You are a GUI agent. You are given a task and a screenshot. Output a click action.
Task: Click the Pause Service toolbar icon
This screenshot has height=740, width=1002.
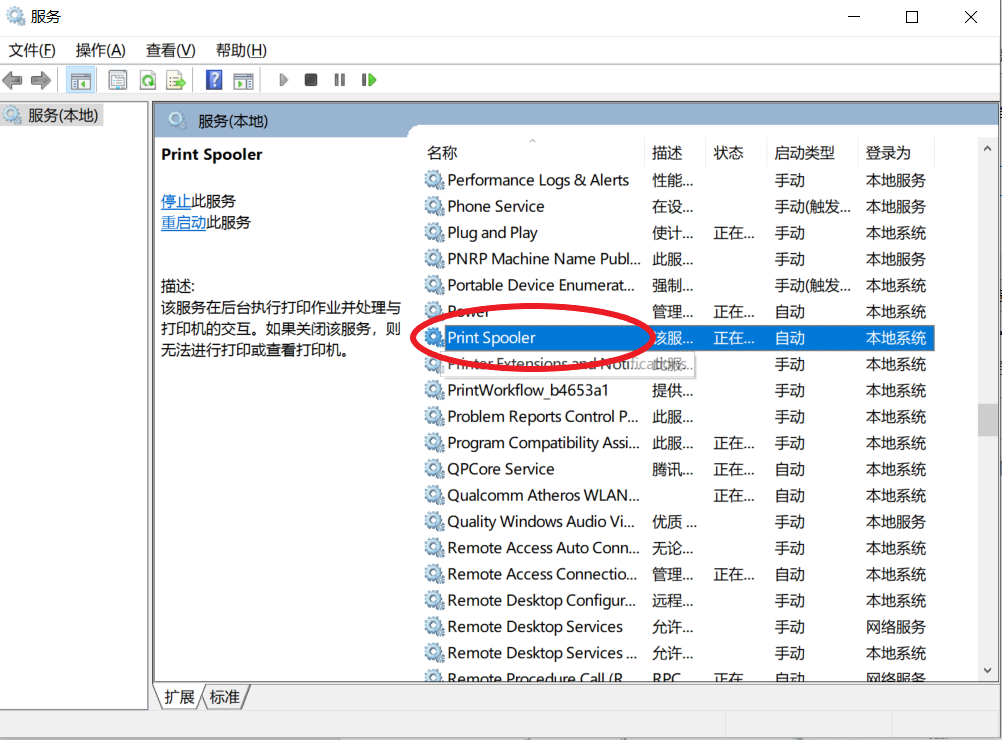340,80
